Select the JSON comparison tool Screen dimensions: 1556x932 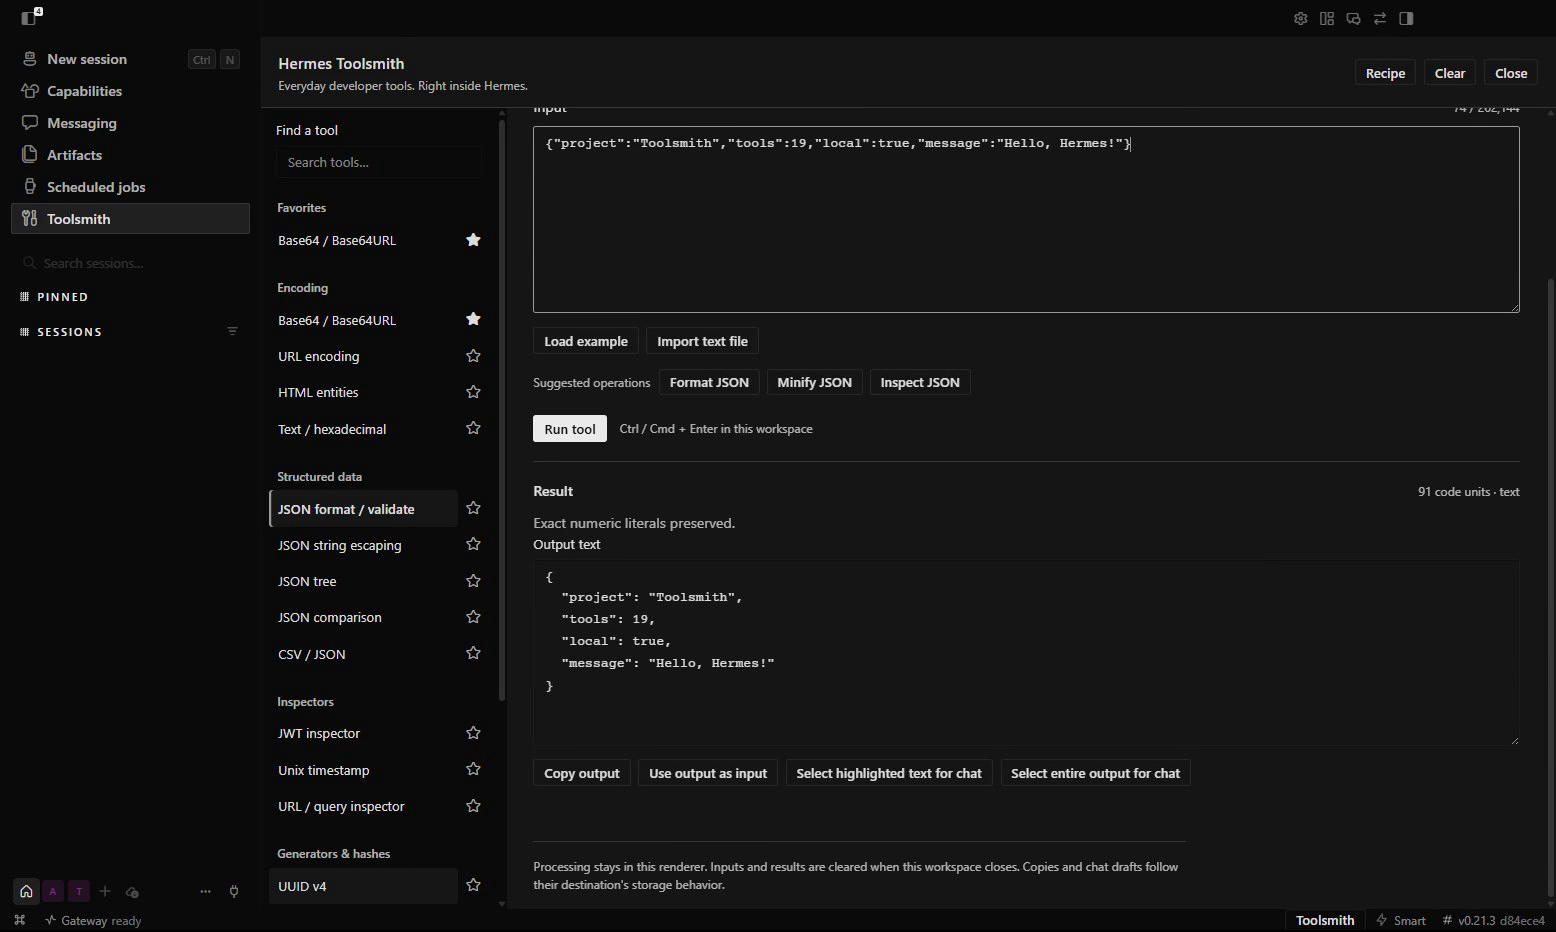[364, 617]
